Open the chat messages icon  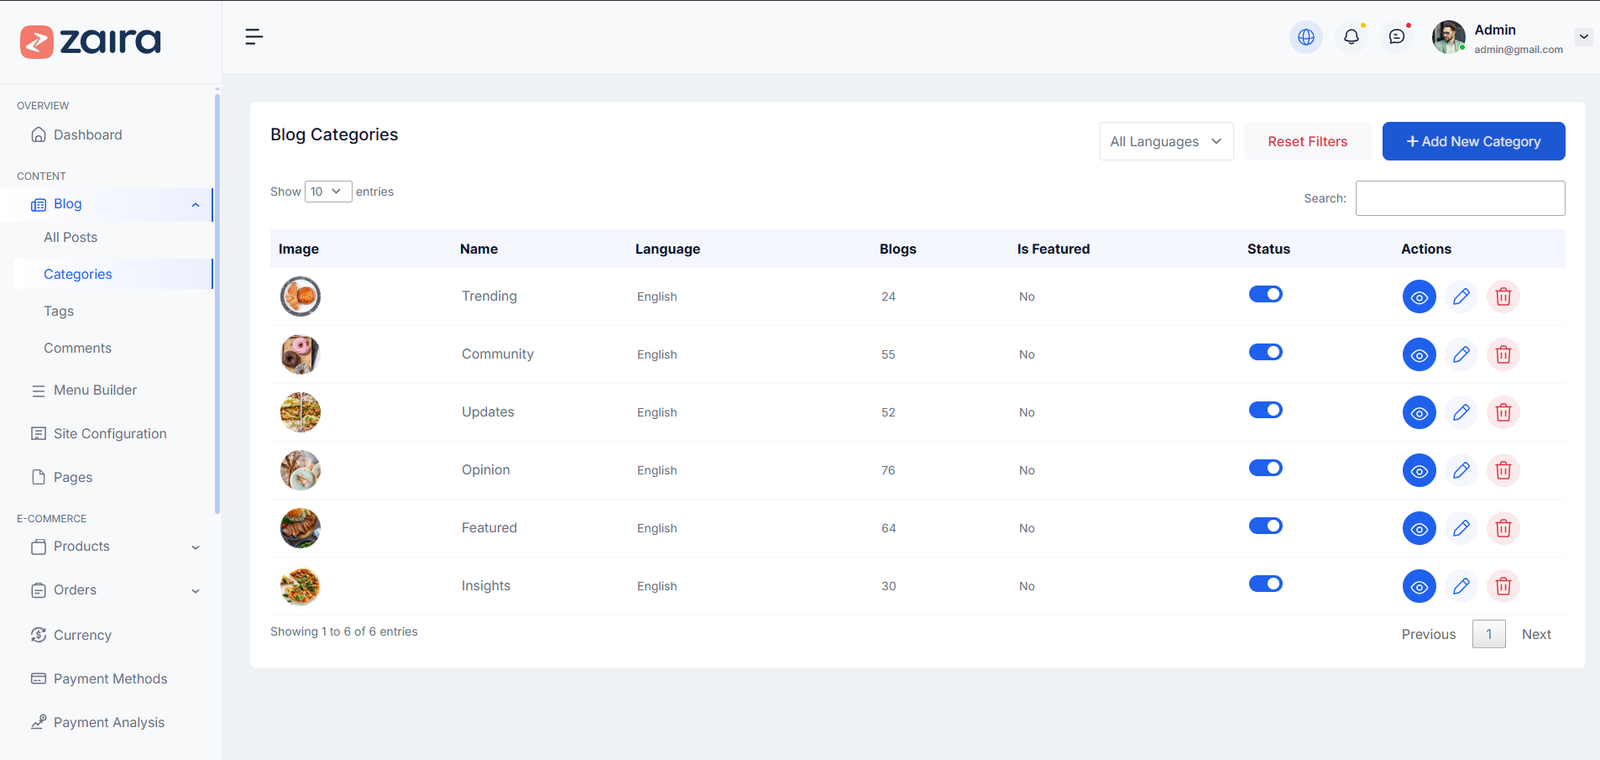click(x=1397, y=37)
